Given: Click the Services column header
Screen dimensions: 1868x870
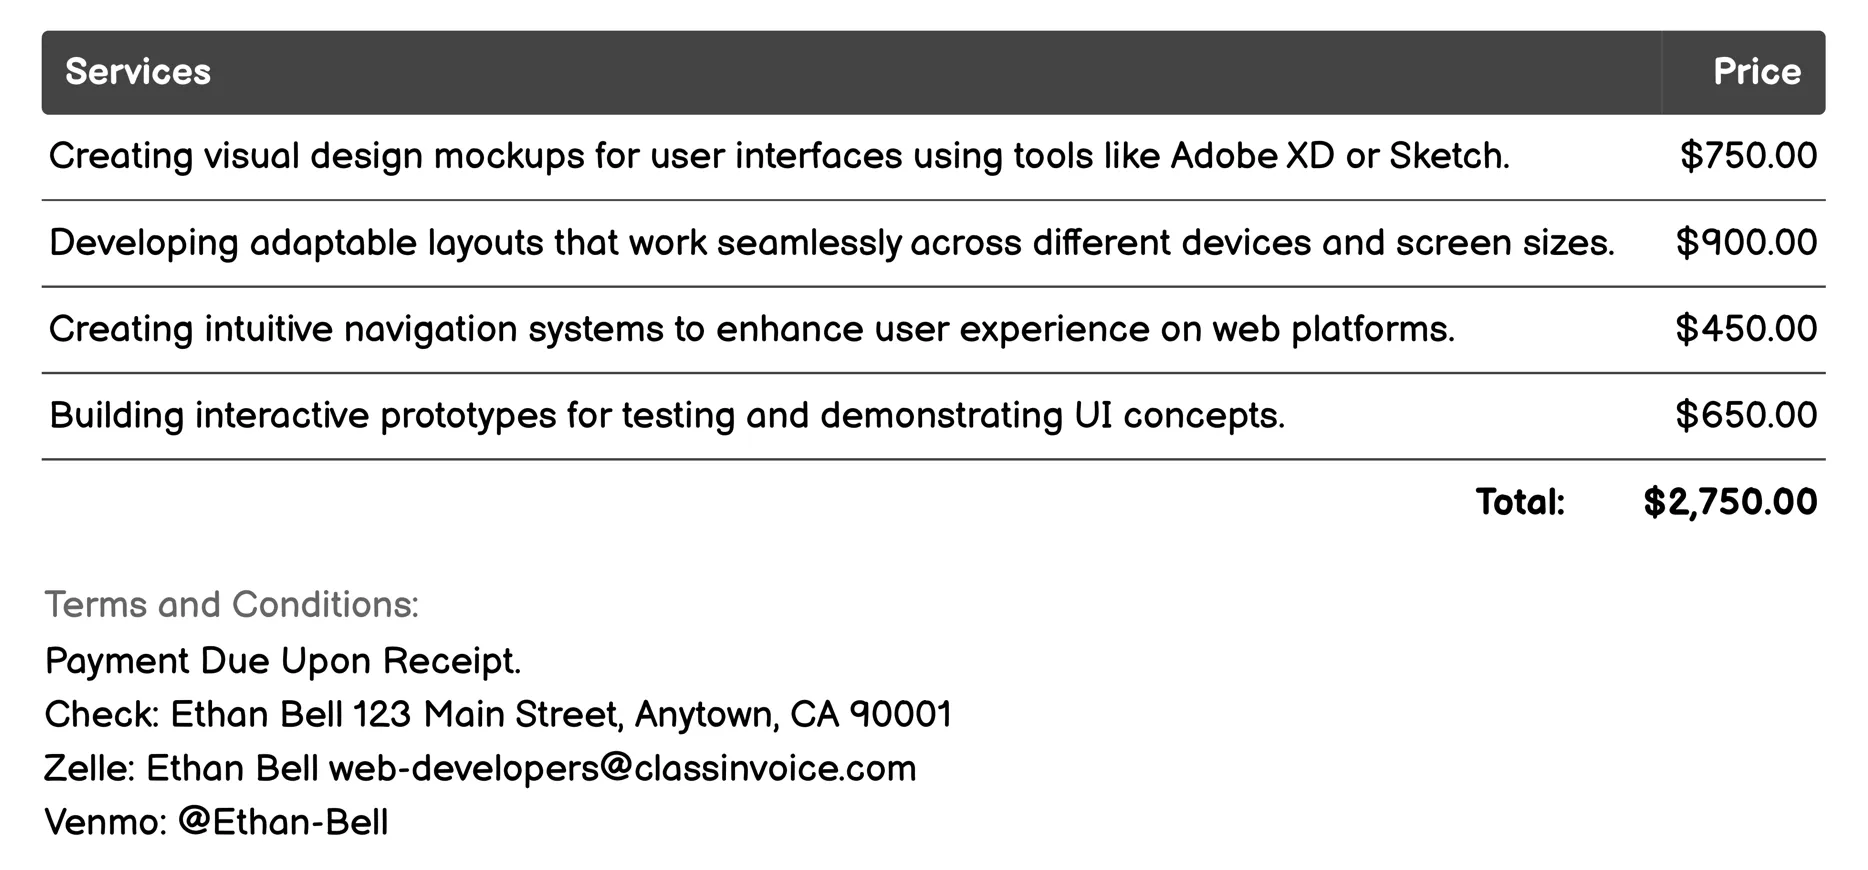Looking at the screenshot, I should click(138, 72).
